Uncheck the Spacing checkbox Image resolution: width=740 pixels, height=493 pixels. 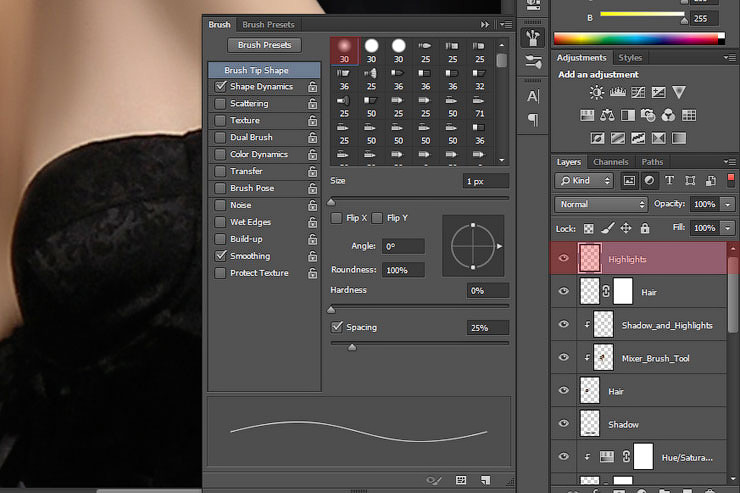pyautogui.click(x=337, y=327)
